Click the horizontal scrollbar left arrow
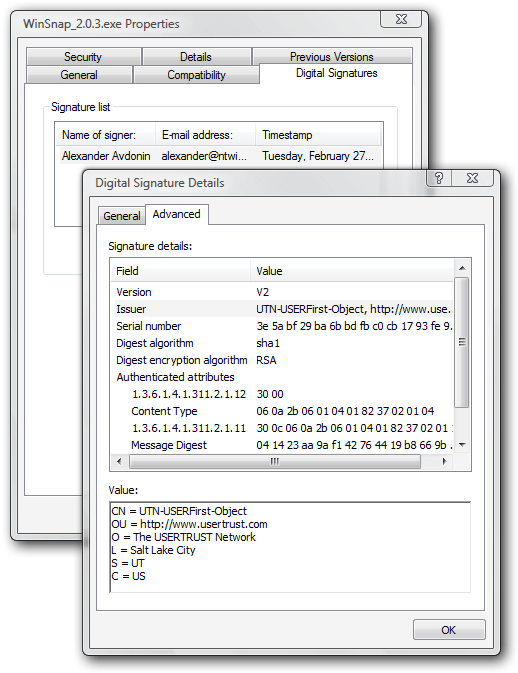Screen dimensions: 518x673 pyautogui.click(x=119, y=461)
